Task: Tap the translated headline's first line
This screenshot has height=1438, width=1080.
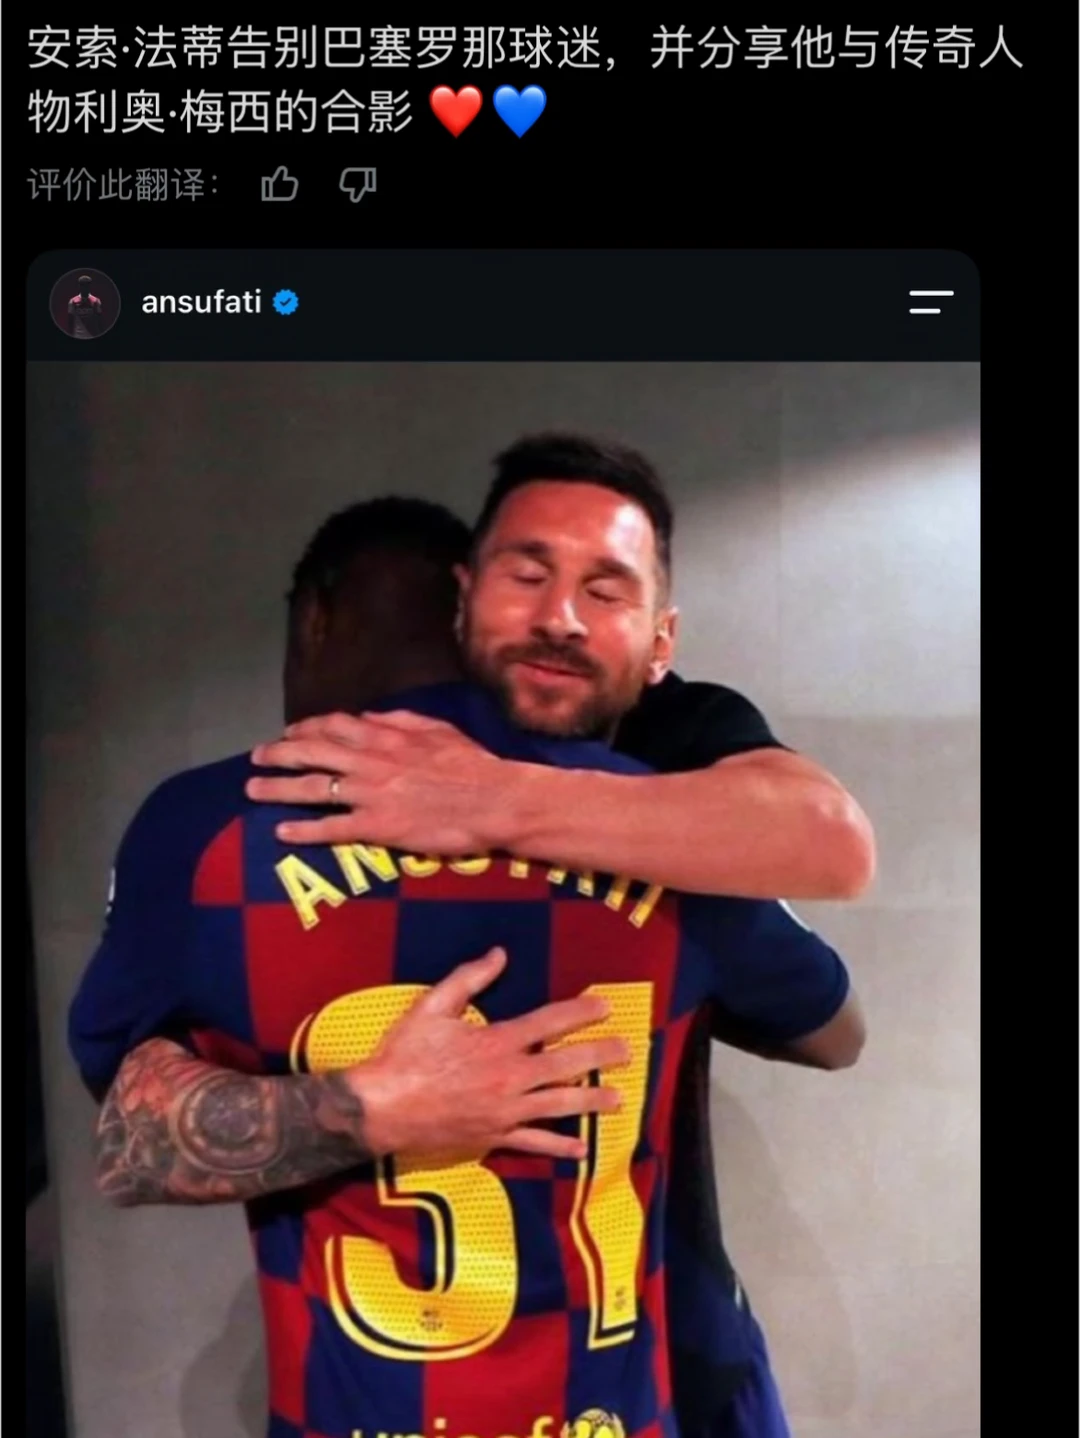Action: 525,47
